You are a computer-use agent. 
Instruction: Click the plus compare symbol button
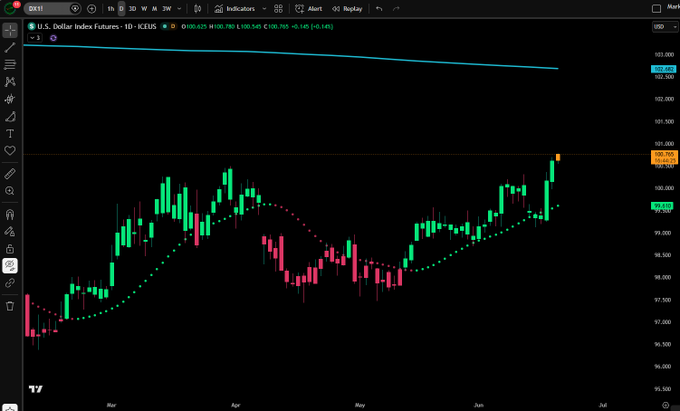coord(91,9)
